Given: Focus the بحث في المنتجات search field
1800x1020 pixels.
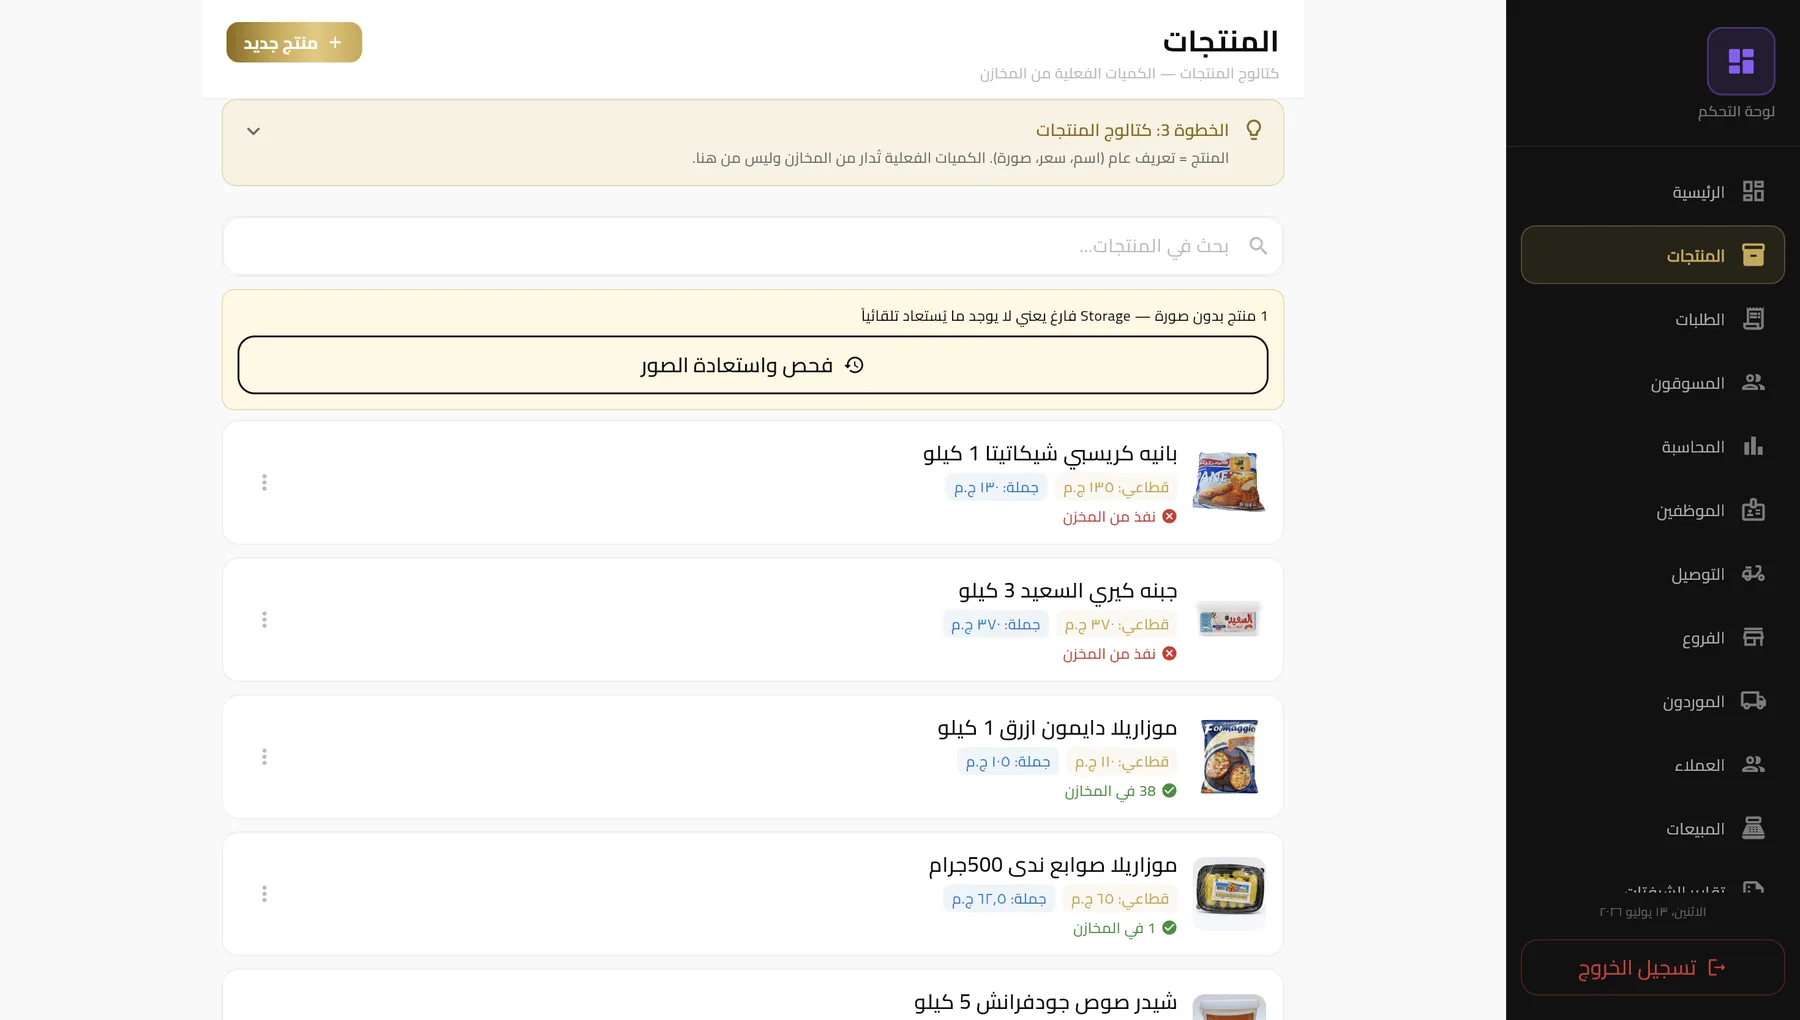Looking at the screenshot, I should [x=753, y=246].
